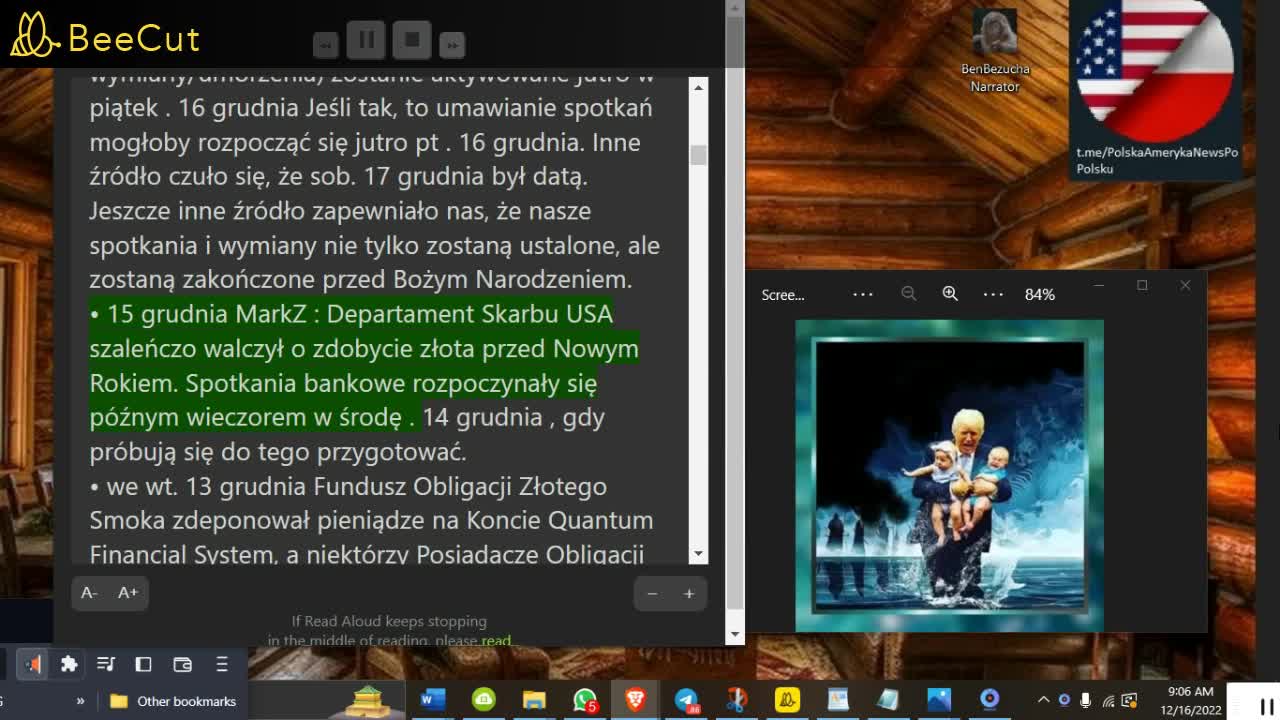Open the ellipsis menu next to Scree... title

(x=863, y=294)
